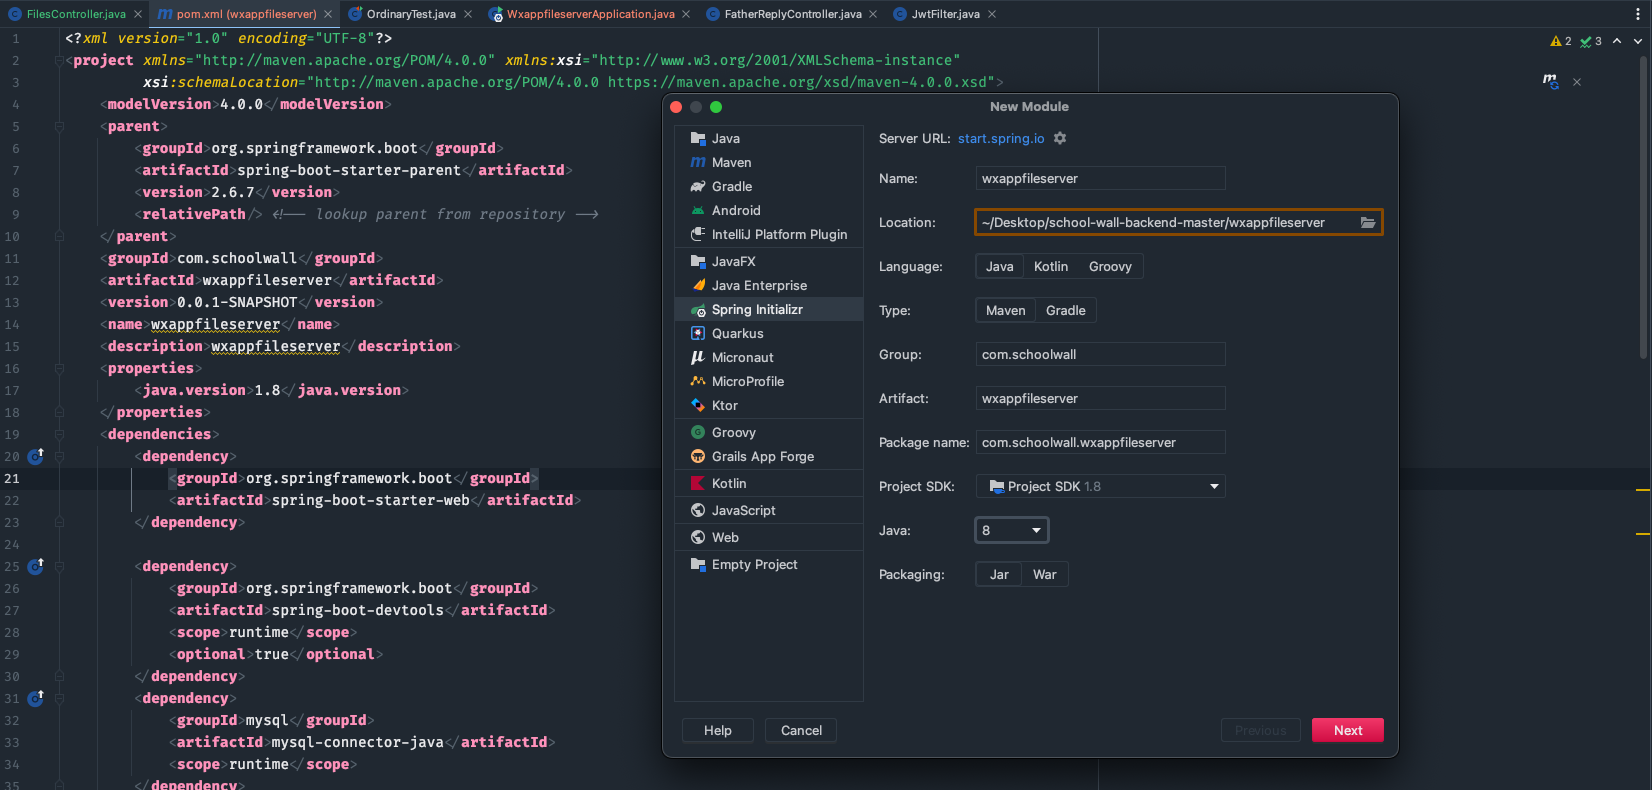Collapse the dependencies fold on line 19

click(59, 434)
